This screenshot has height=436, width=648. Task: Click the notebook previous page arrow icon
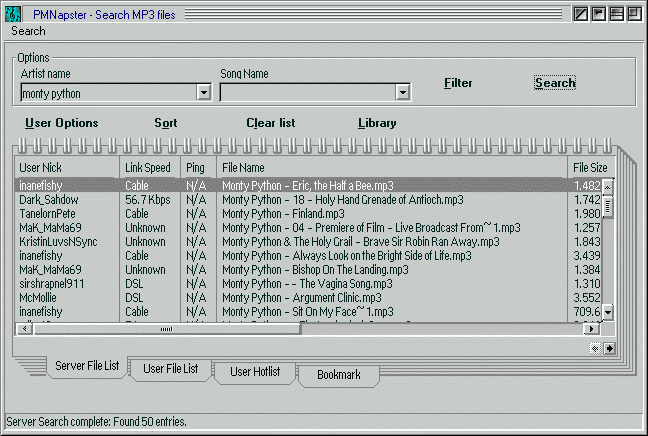tap(595, 349)
